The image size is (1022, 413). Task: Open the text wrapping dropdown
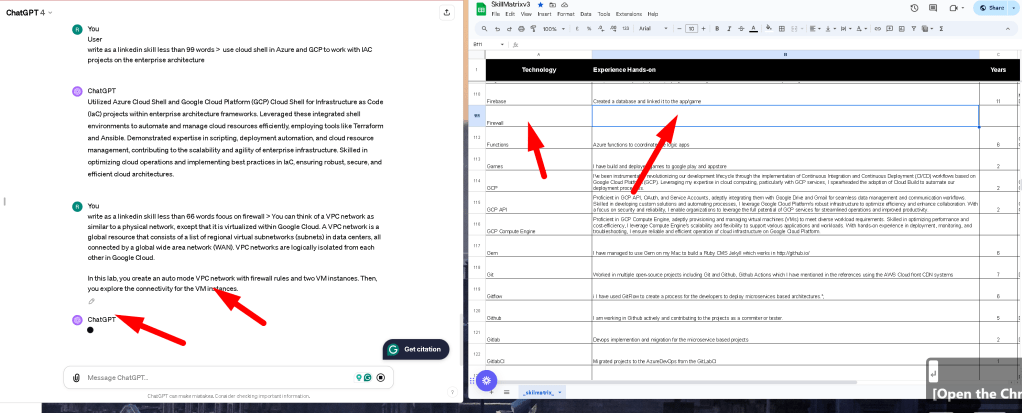click(845, 29)
